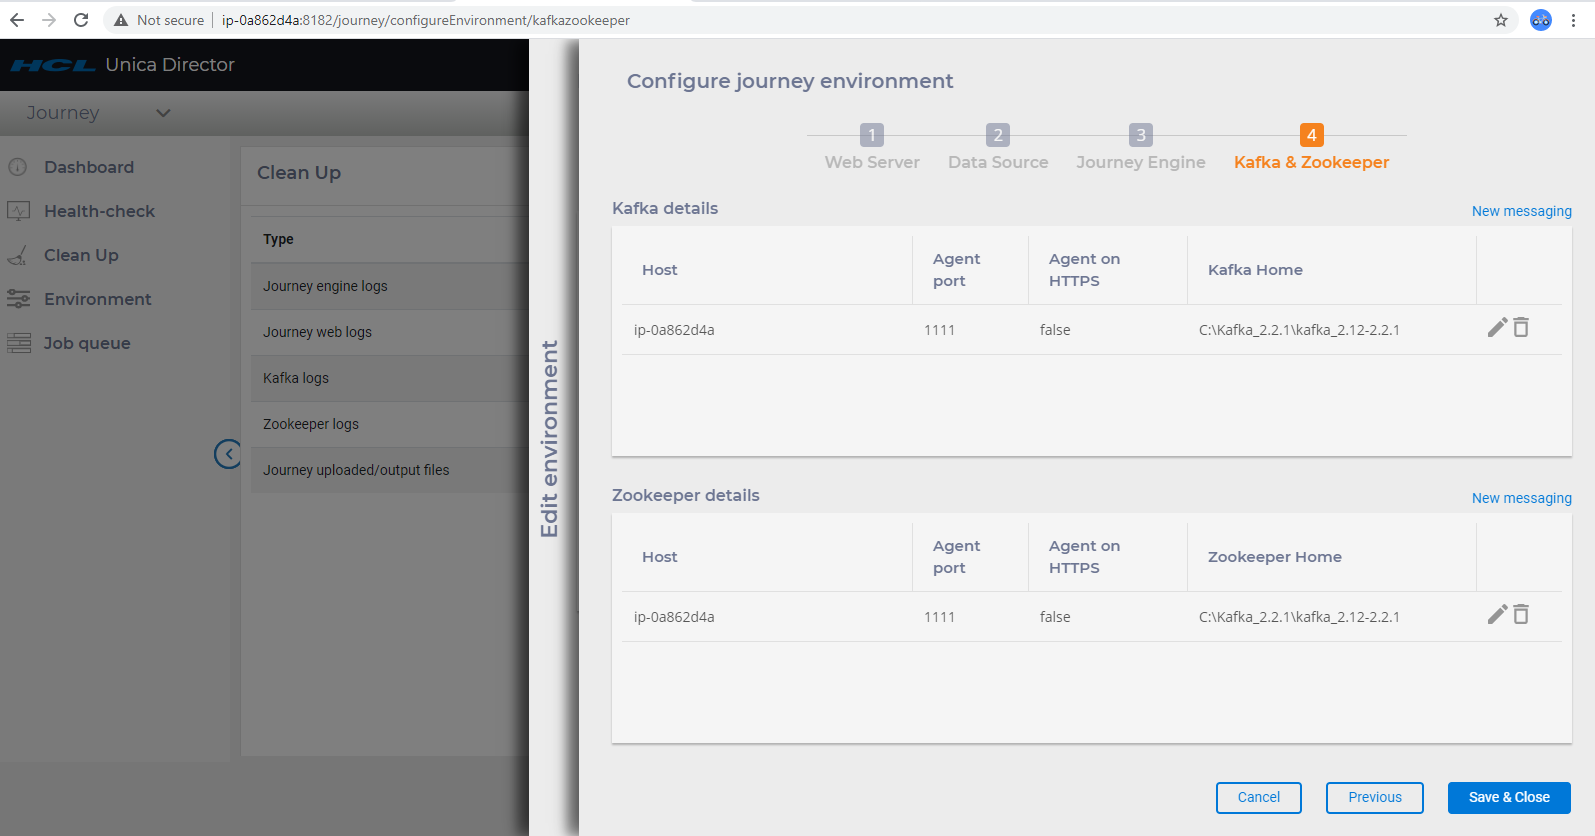Click the Save & Close button
The height and width of the screenshot is (836, 1595).
coord(1508,797)
